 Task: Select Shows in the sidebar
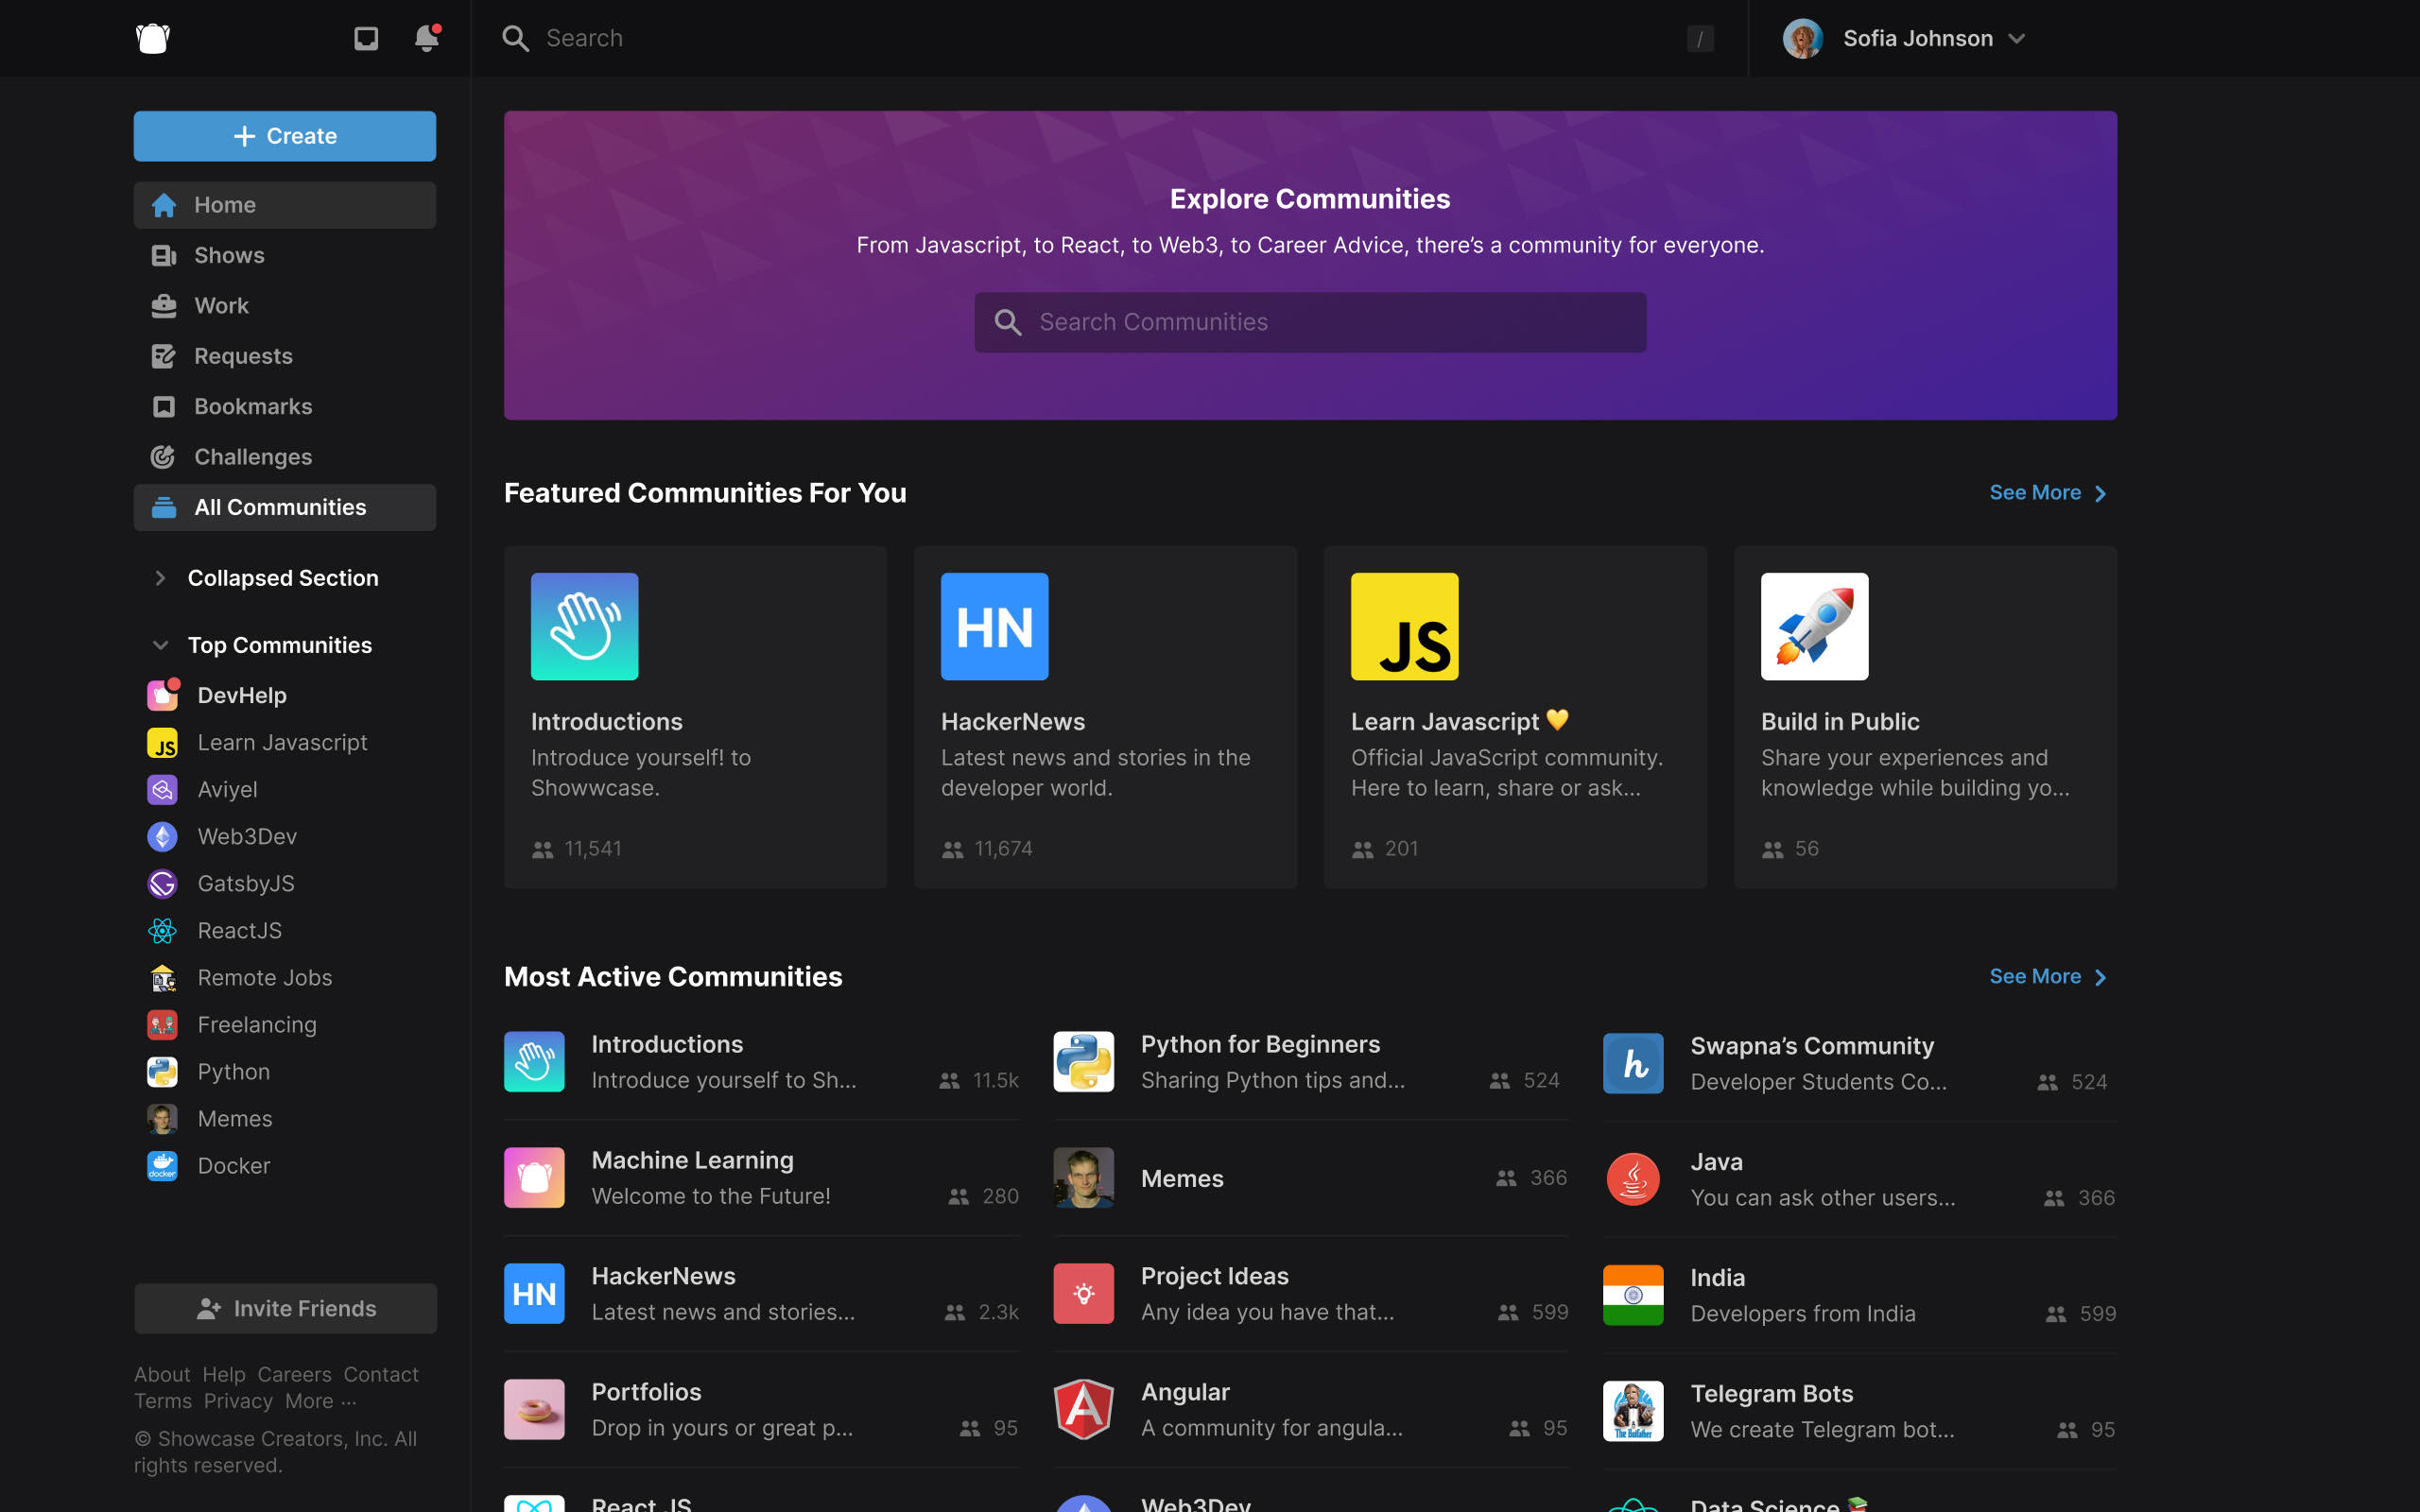229,255
